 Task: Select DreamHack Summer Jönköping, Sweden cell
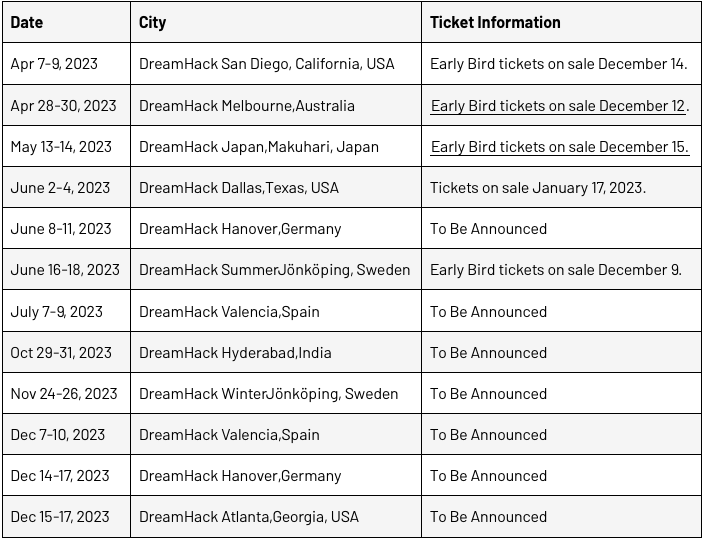[x=276, y=270]
